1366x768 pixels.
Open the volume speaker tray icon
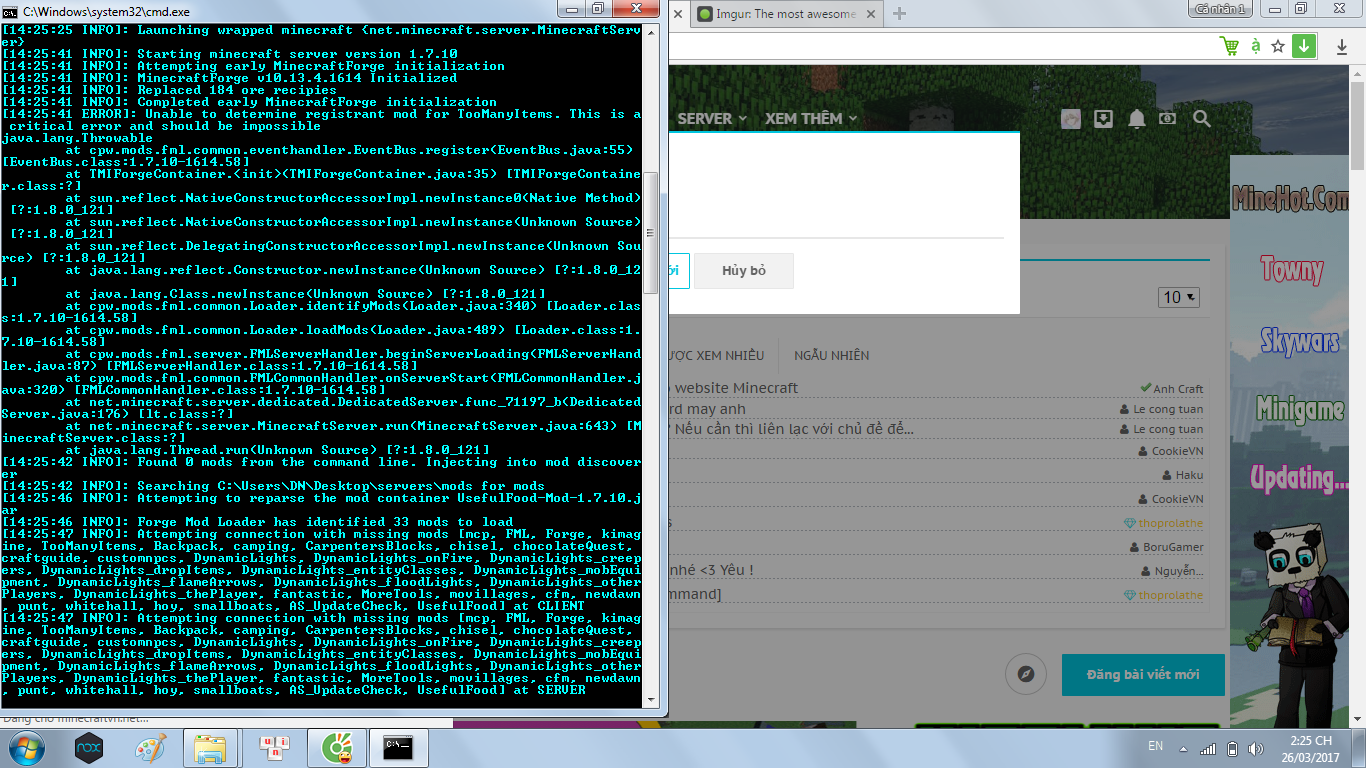[1254, 748]
